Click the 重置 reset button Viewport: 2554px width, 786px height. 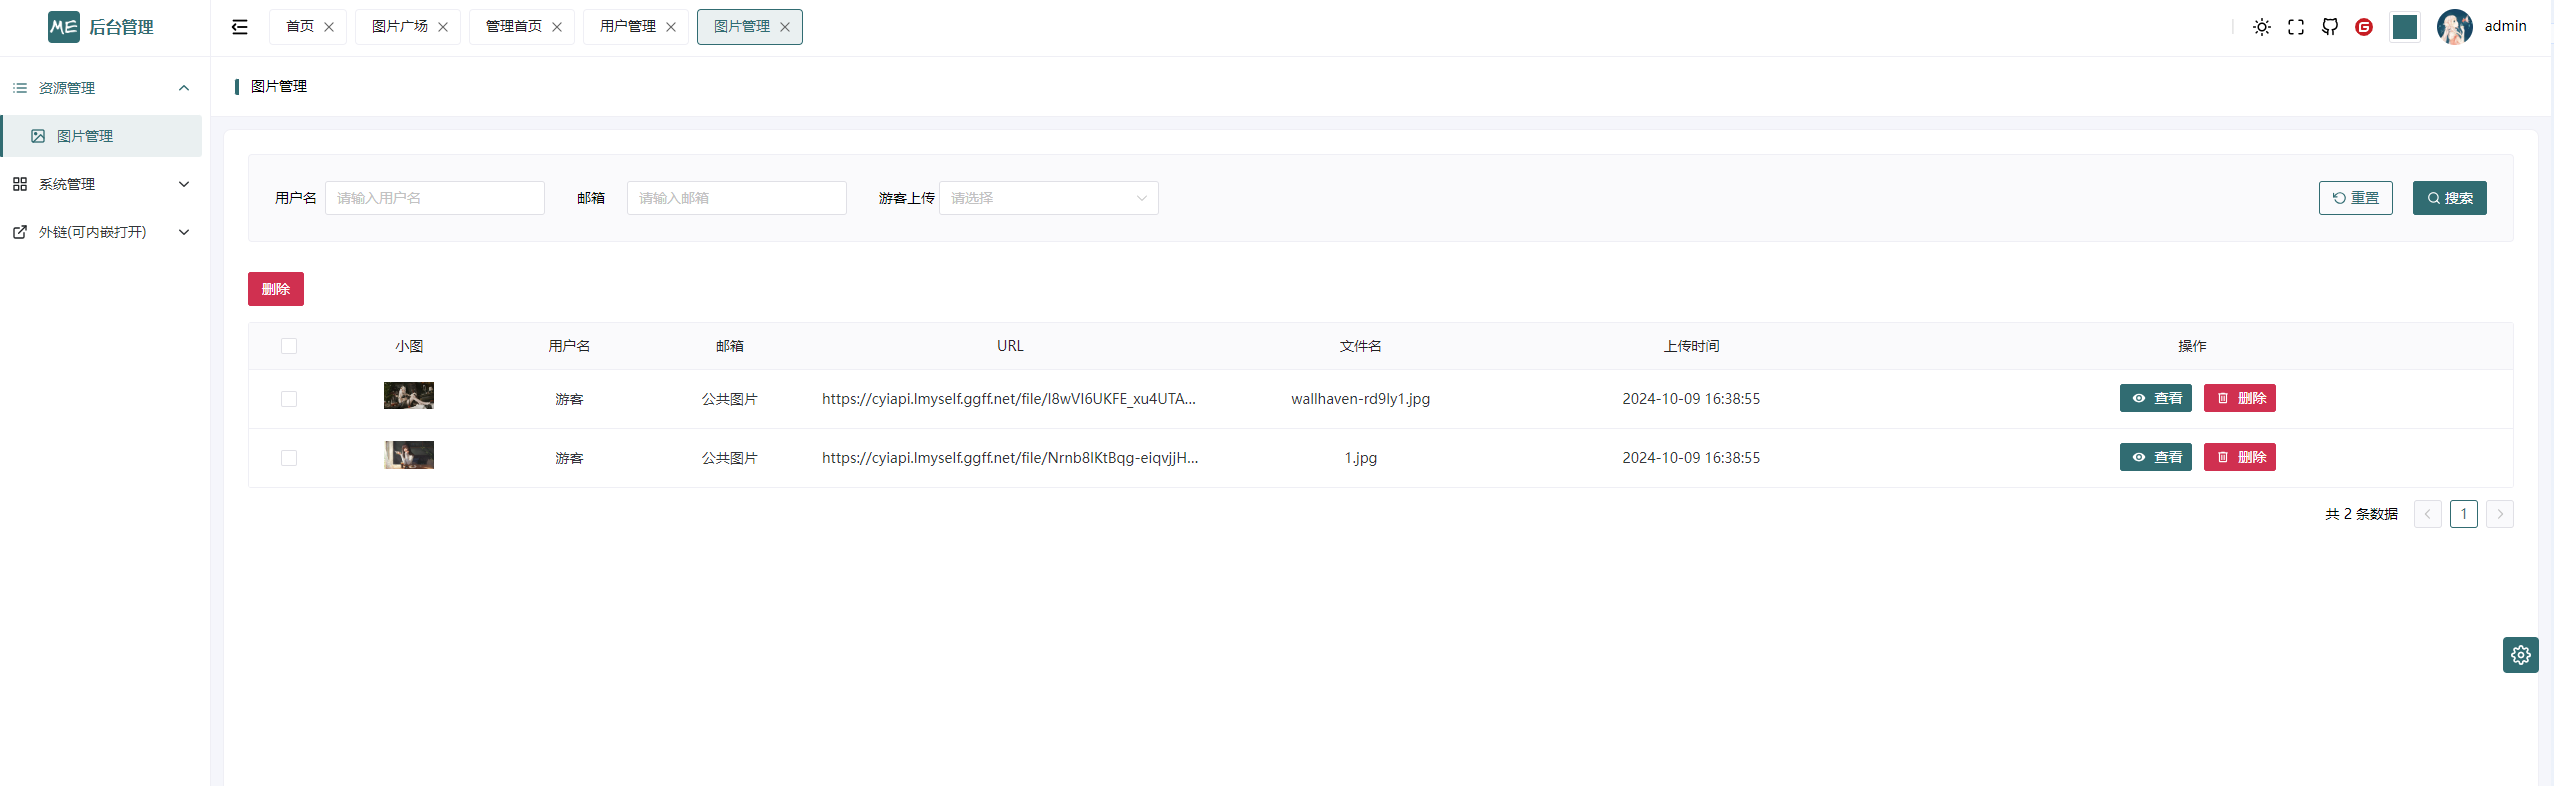(2355, 198)
